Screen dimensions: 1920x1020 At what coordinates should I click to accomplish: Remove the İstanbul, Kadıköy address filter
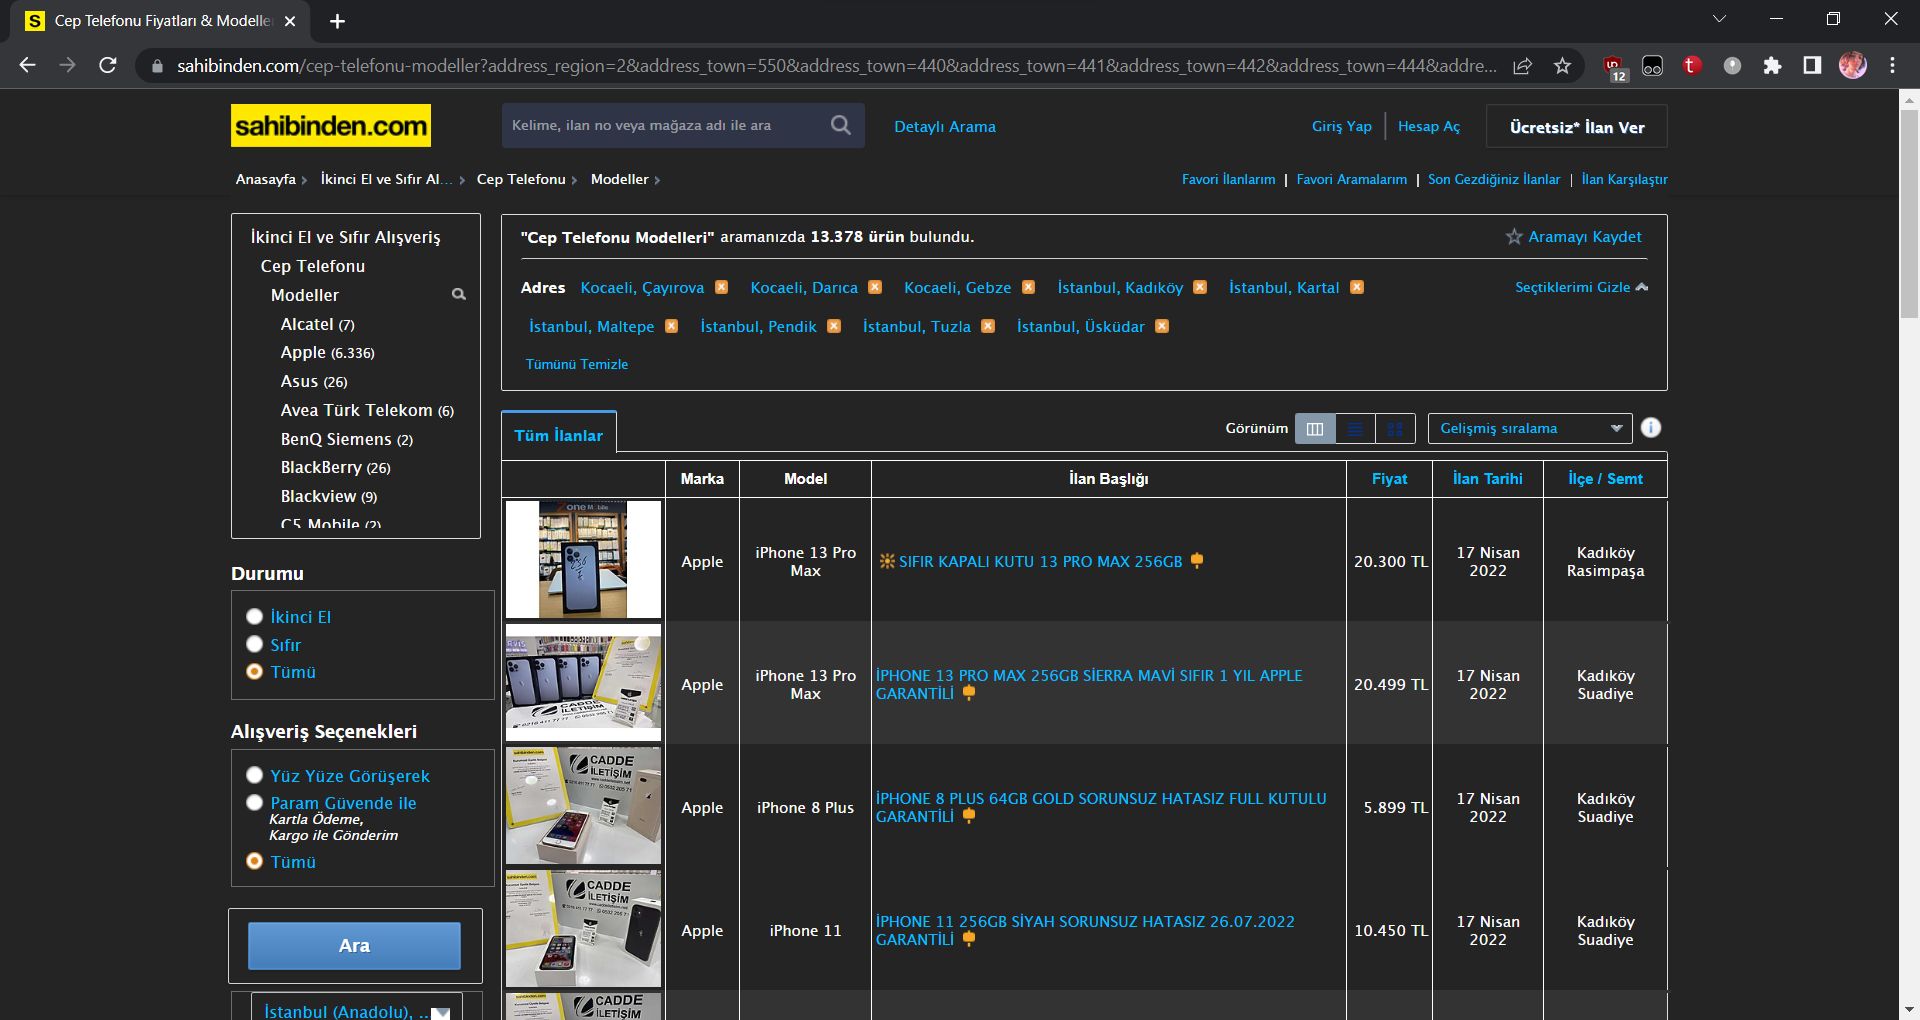pyautogui.click(x=1200, y=287)
